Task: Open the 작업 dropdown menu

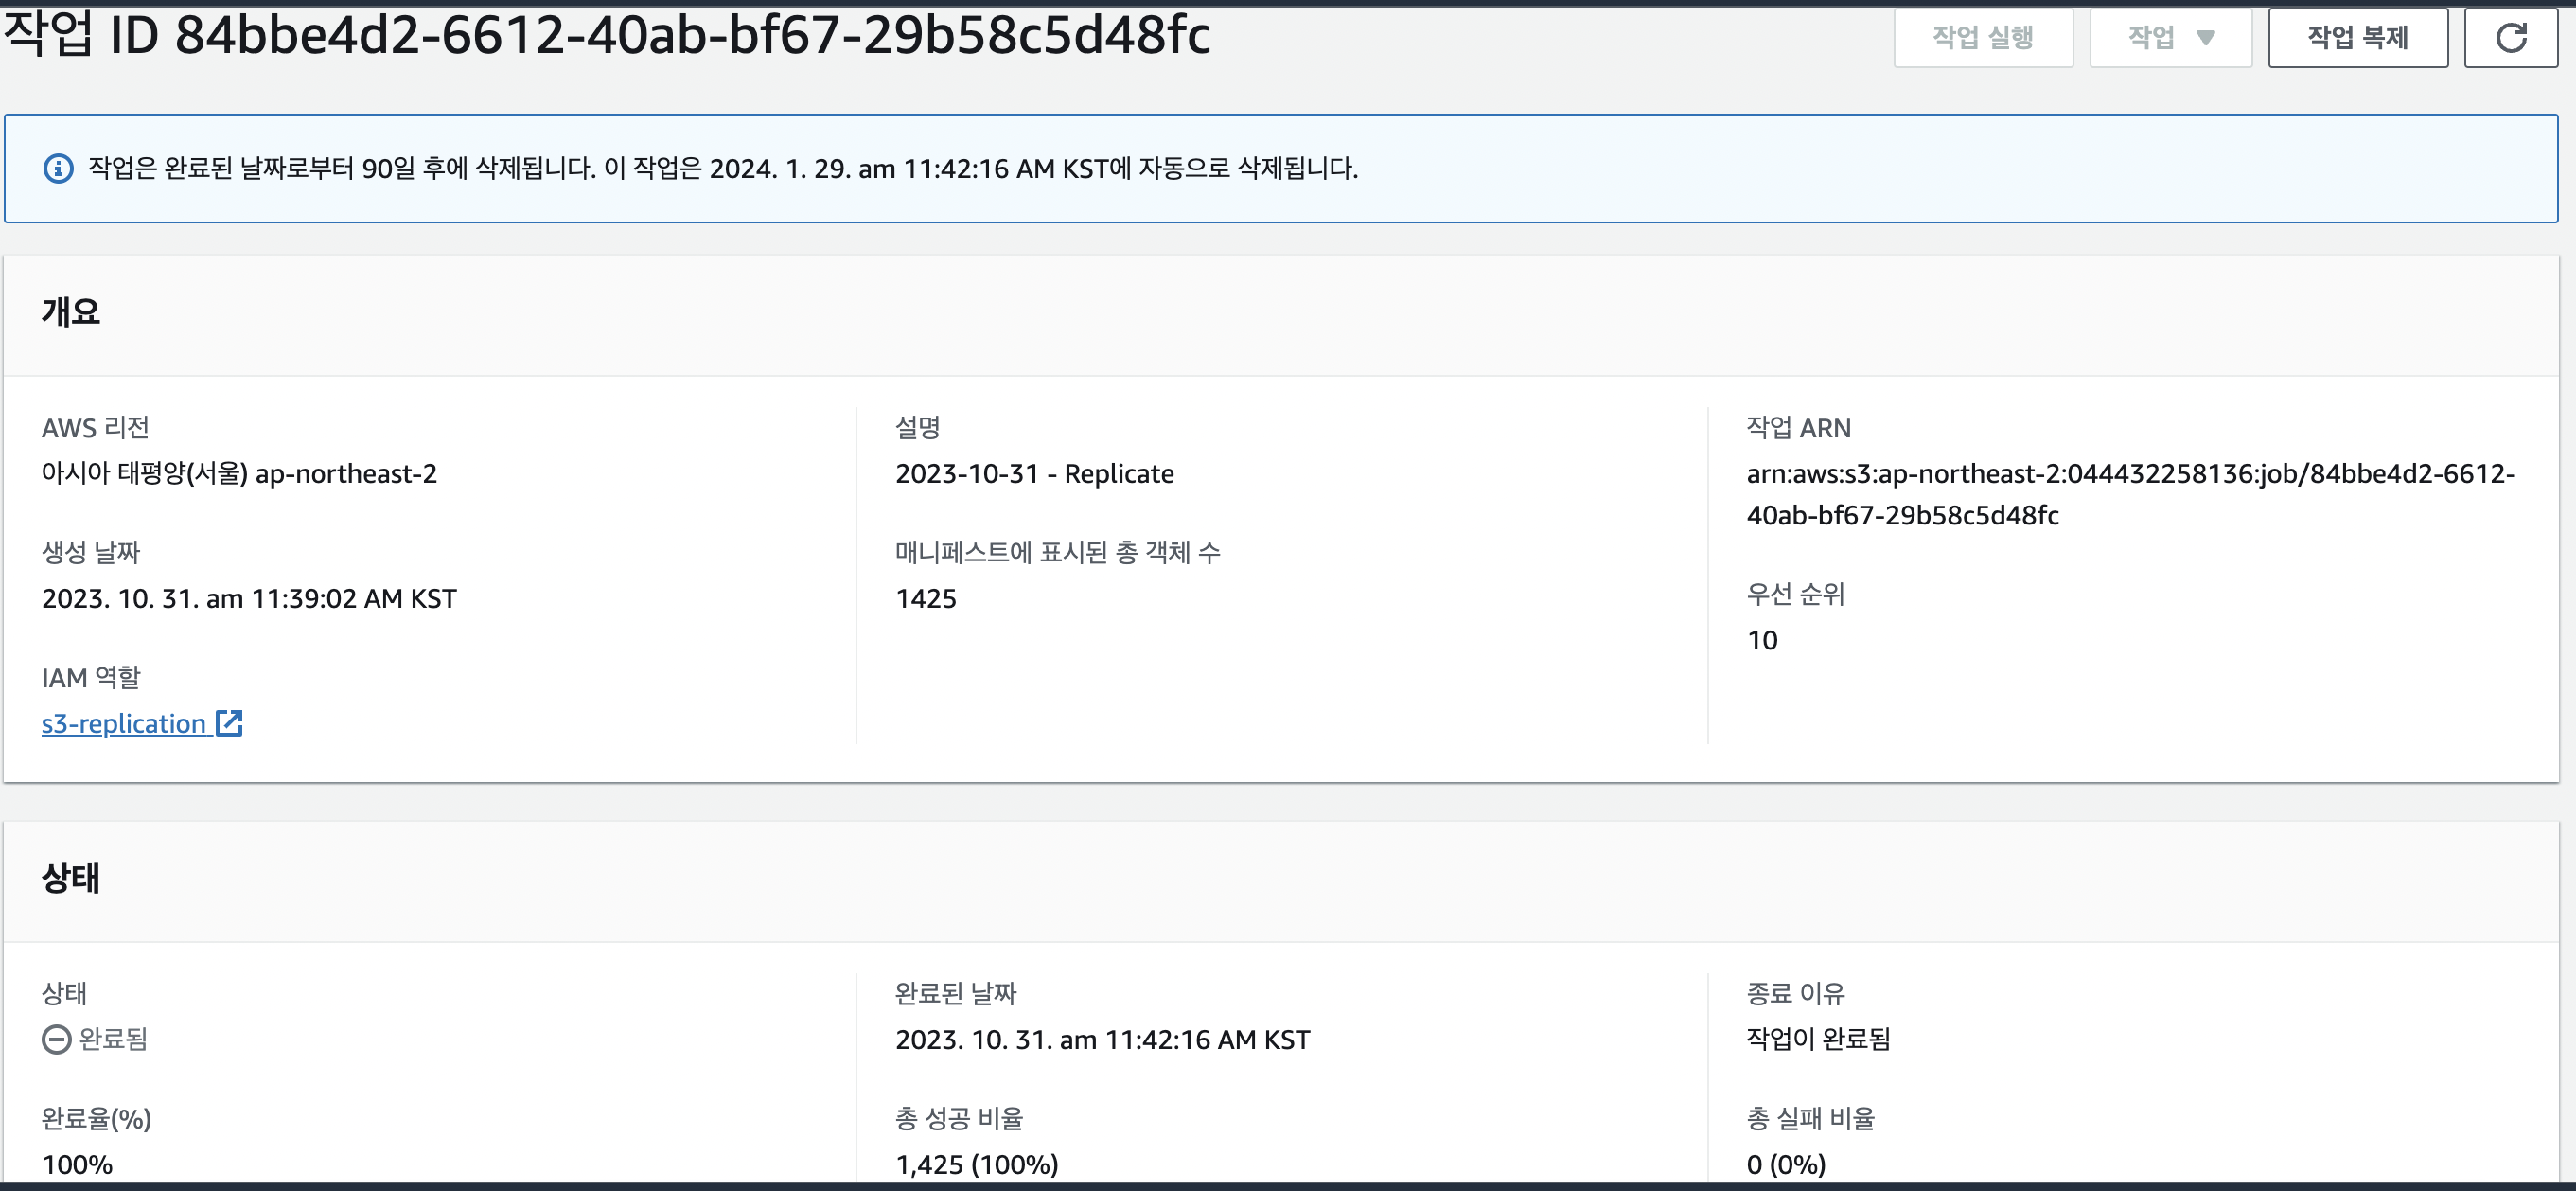Action: point(2170,38)
